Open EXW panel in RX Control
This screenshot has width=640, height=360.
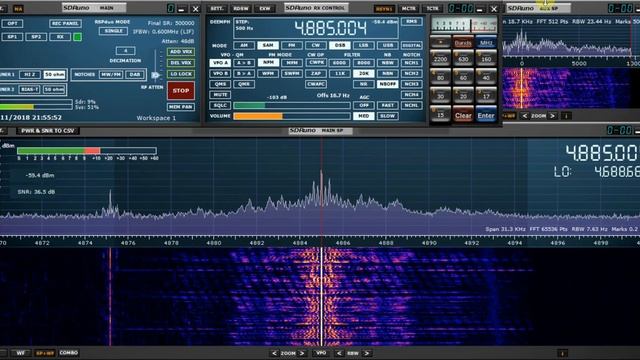pos(265,8)
